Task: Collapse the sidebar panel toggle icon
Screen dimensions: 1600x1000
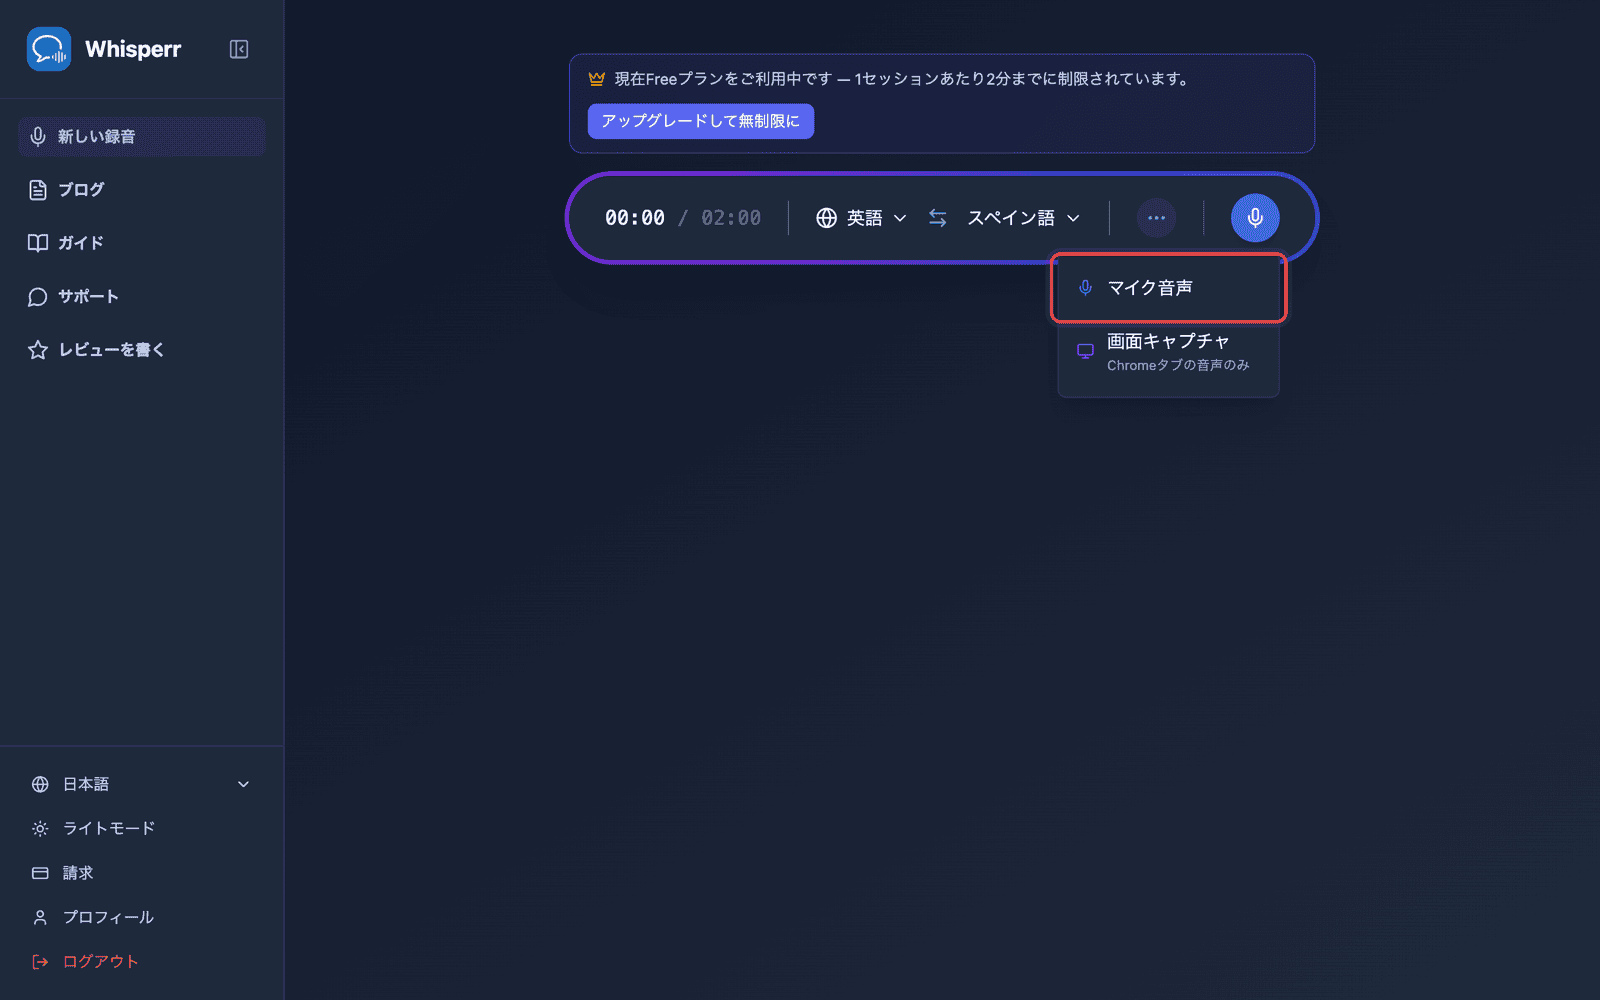Action: pyautogui.click(x=239, y=49)
